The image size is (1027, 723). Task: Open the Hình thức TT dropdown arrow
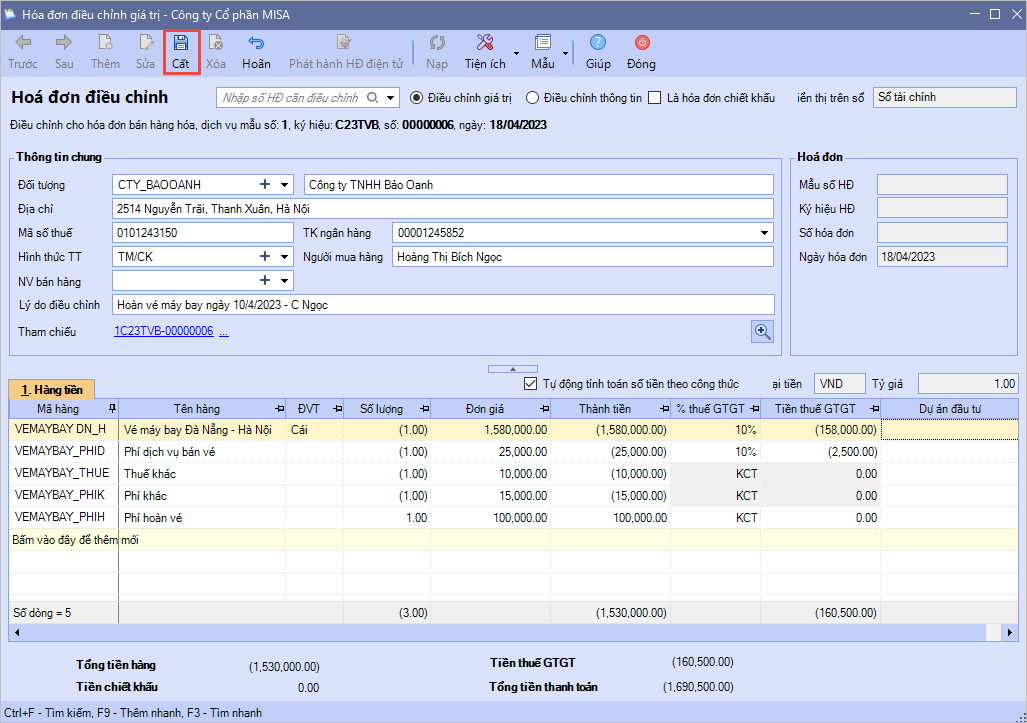point(285,257)
